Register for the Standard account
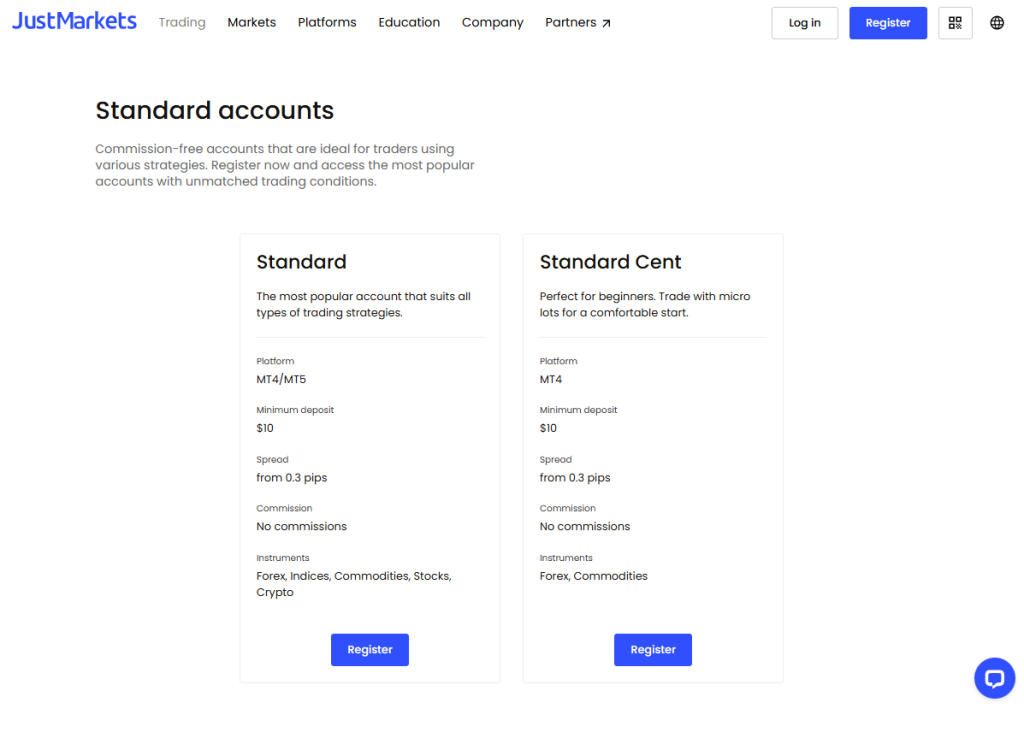The width and height of the screenshot is (1024, 732). coord(369,649)
